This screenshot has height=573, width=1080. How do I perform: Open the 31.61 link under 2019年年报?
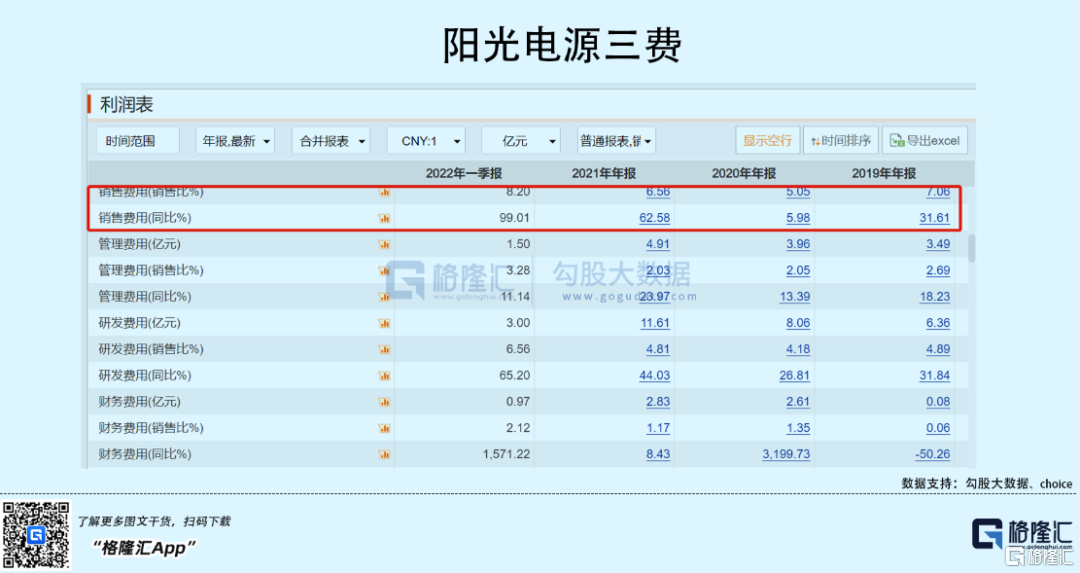[x=935, y=218]
